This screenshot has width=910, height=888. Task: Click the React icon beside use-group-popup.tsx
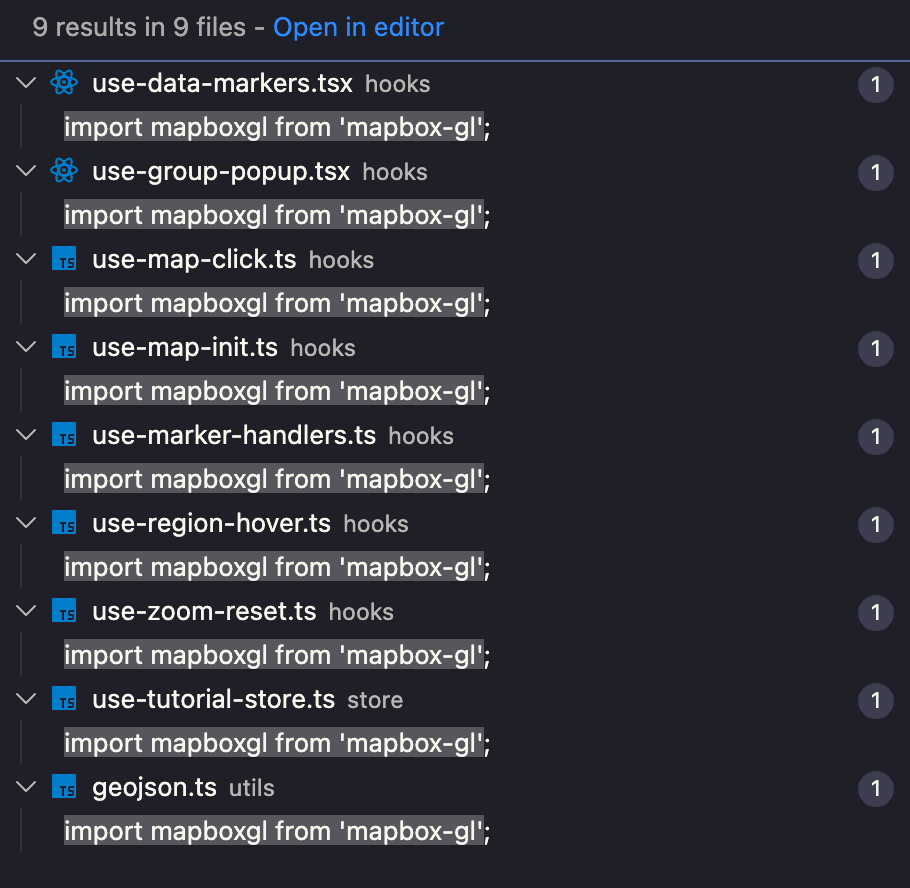[x=64, y=172]
